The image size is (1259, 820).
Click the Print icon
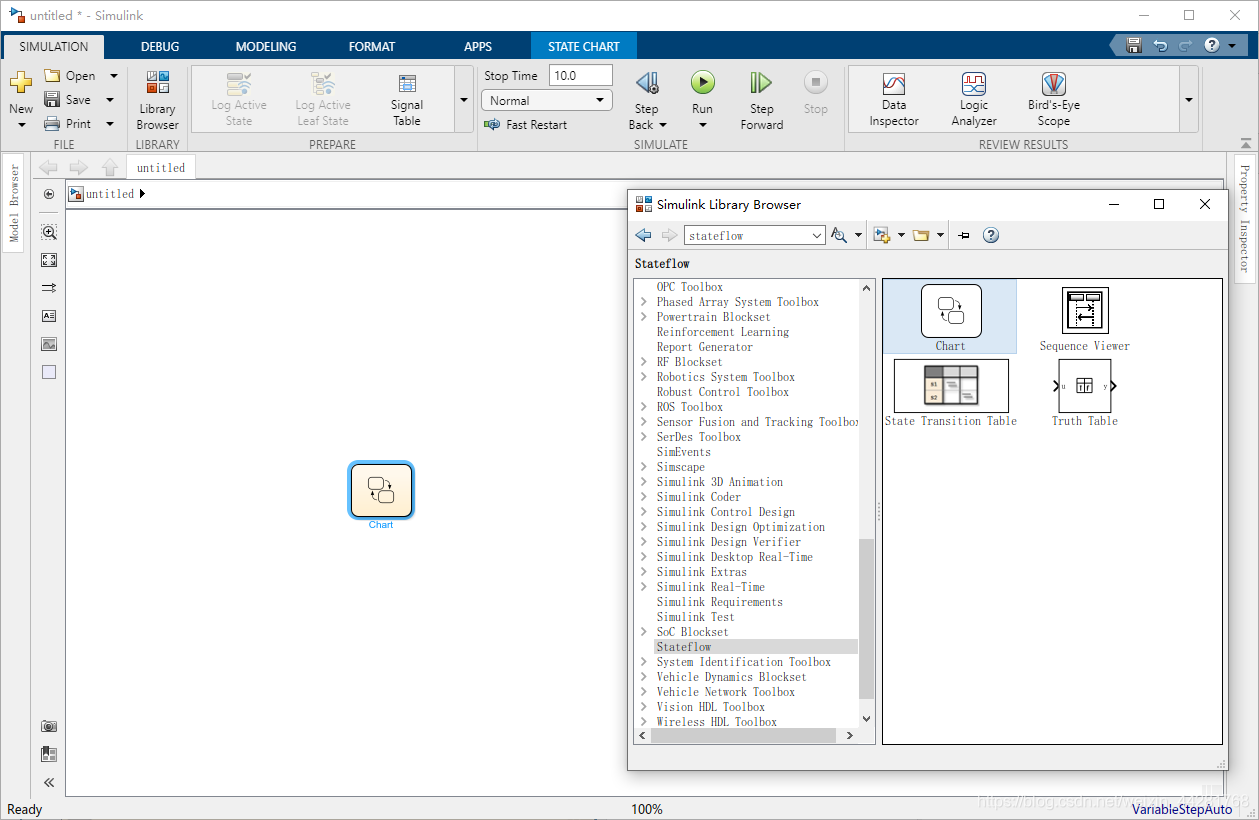pyautogui.click(x=52, y=124)
